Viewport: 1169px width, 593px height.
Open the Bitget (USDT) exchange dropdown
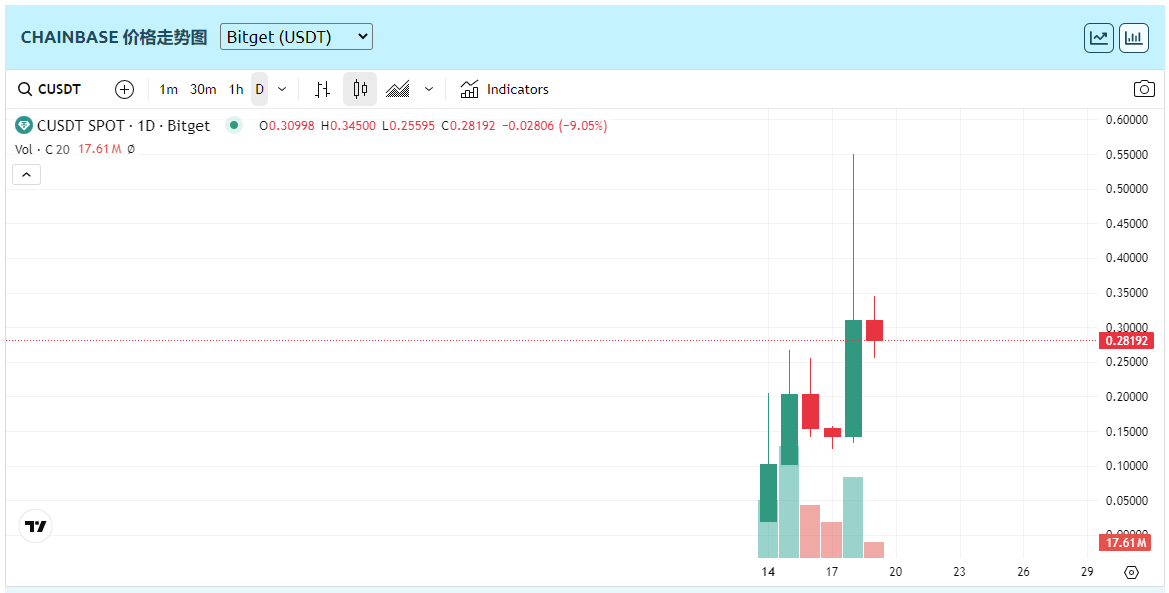(296, 37)
